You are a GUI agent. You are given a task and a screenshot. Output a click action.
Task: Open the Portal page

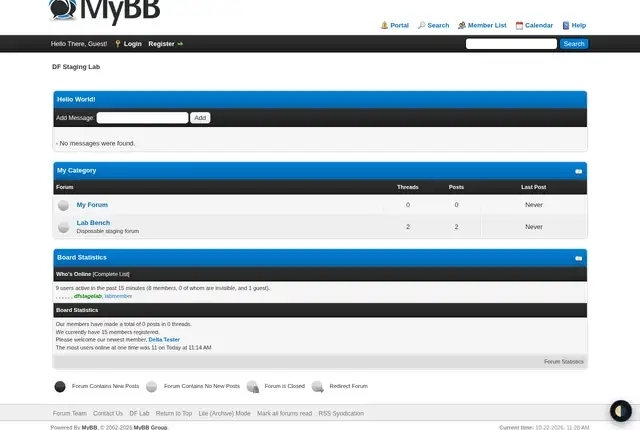(x=399, y=25)
